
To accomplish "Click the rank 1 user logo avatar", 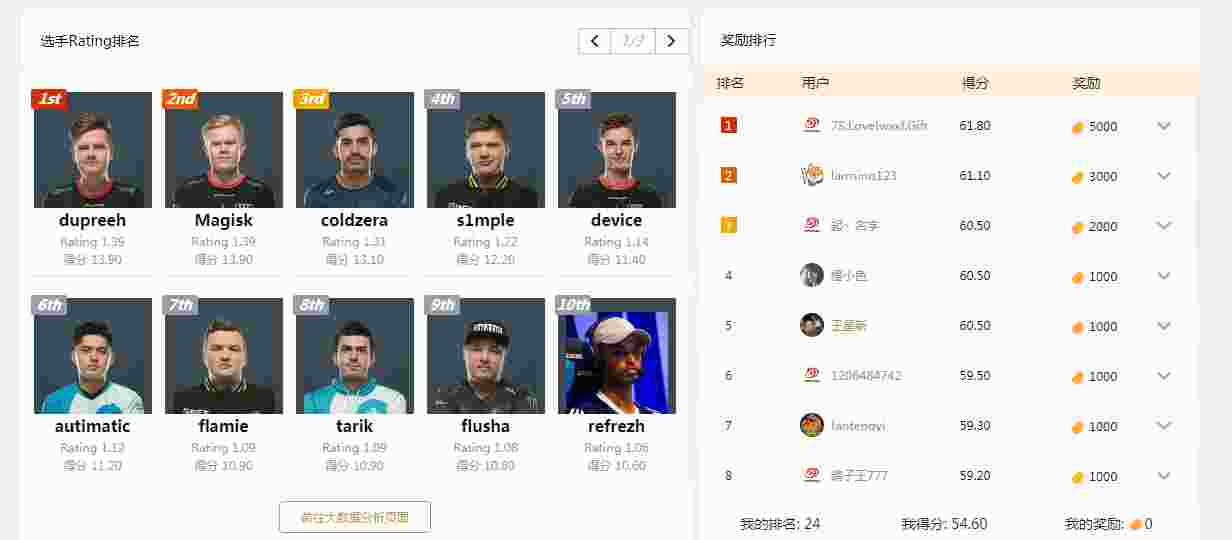I will click(812, 125).
